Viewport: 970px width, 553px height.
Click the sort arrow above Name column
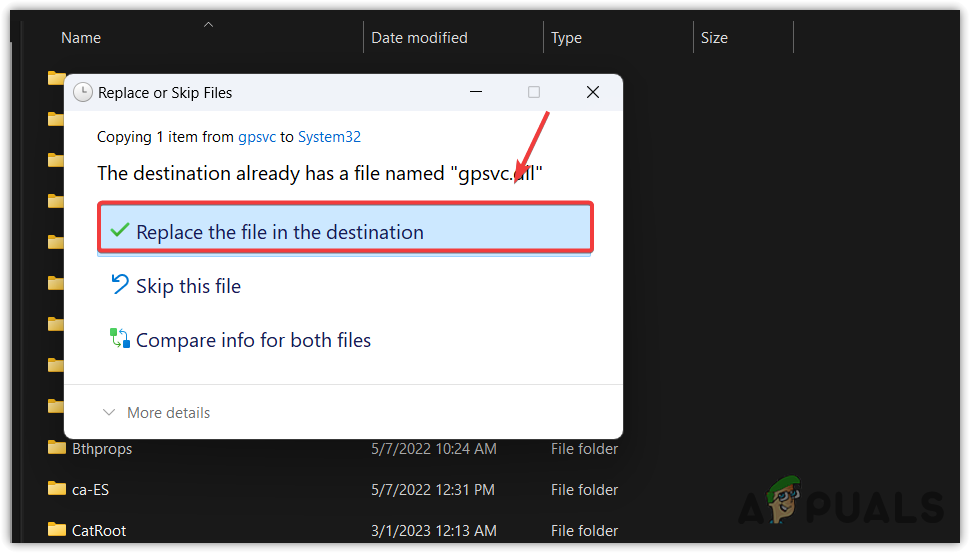[208, 25]
